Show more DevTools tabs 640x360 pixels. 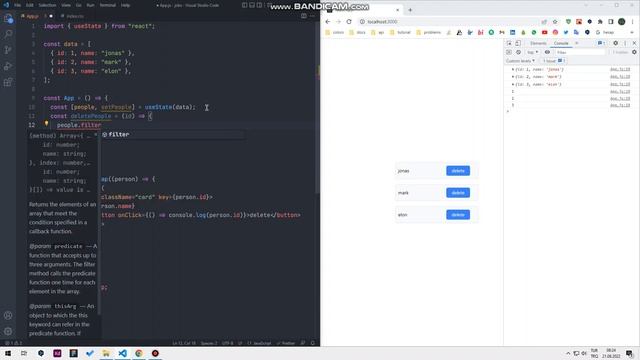[x=577, y=43]
